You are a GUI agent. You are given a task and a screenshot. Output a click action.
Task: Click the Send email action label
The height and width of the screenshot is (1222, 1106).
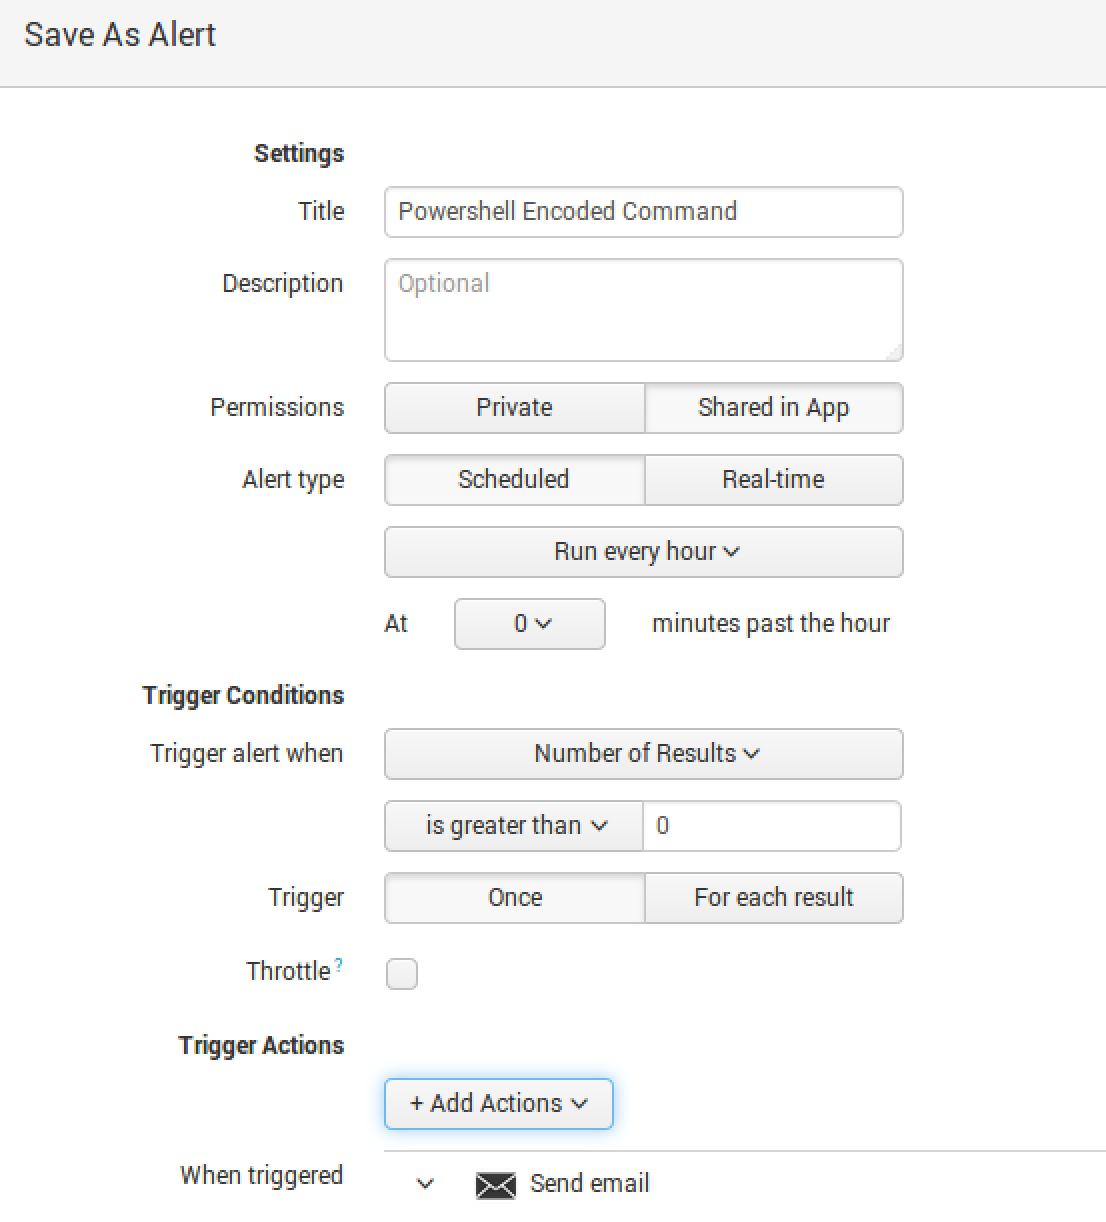(589, 1184)
